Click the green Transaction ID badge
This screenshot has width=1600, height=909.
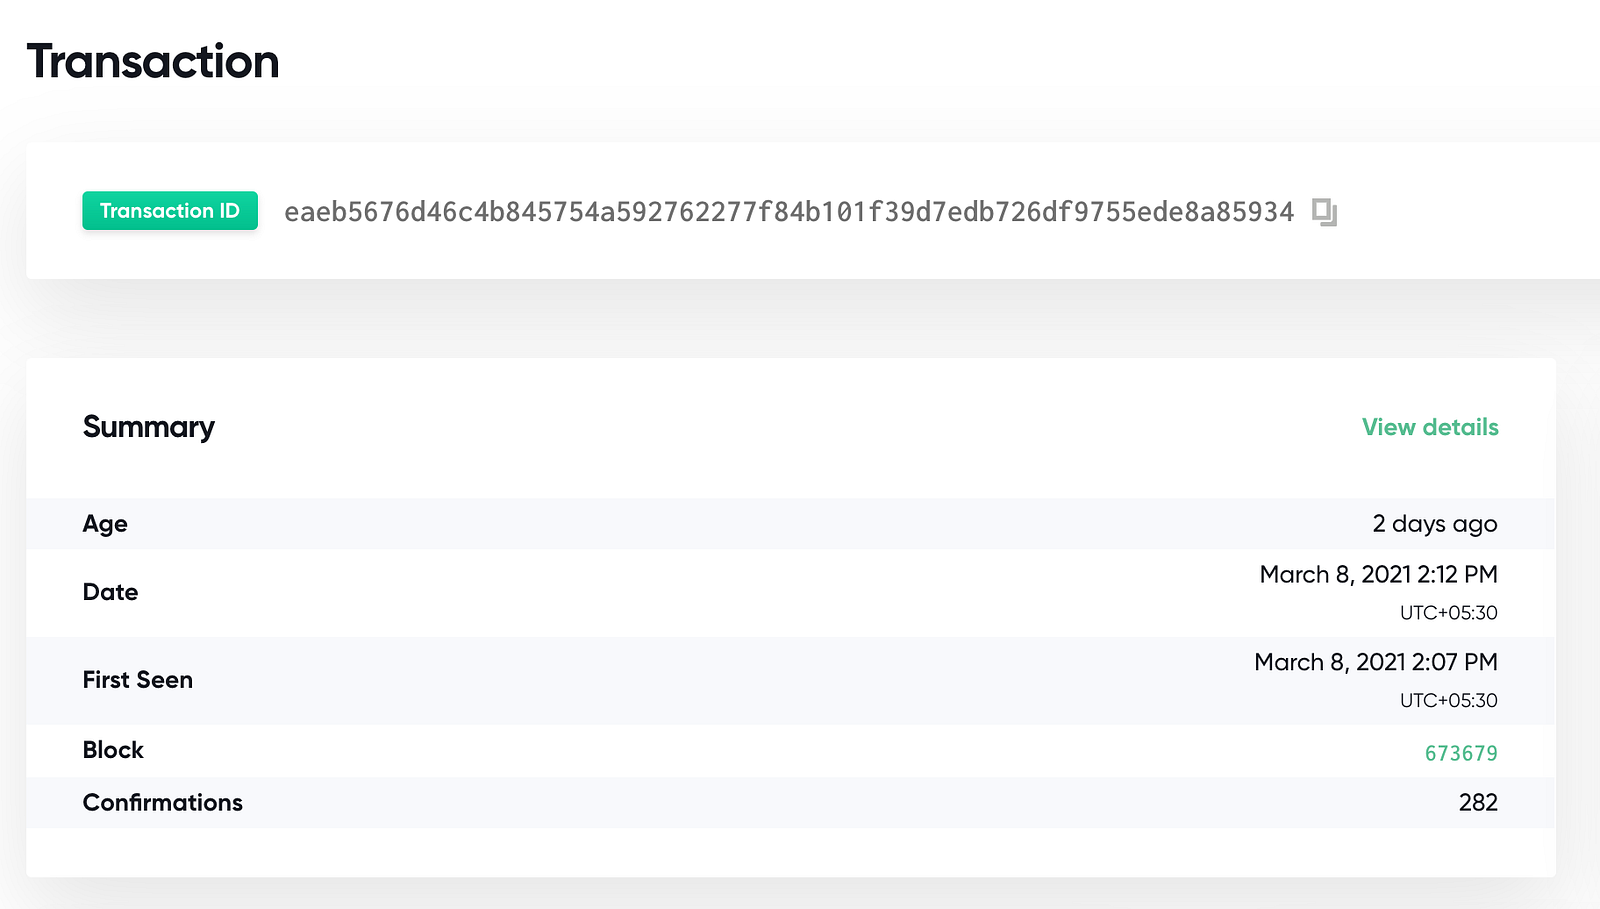[x=170, y=211]
